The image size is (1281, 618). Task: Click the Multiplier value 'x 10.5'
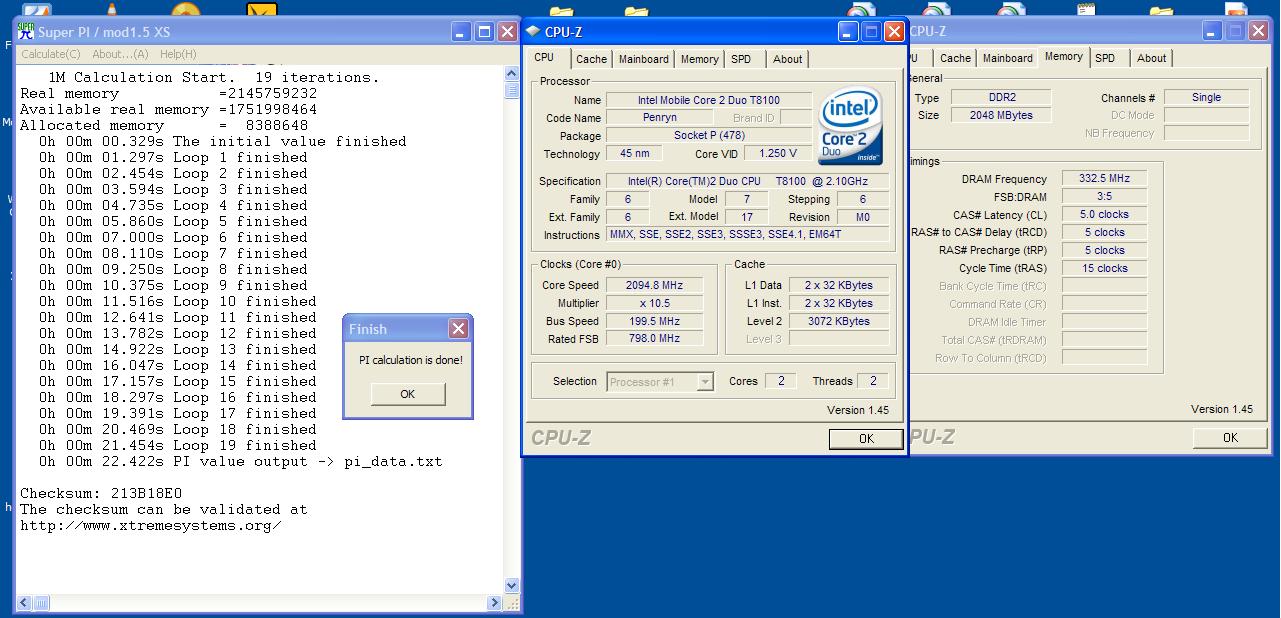click(x=654, y=303)
